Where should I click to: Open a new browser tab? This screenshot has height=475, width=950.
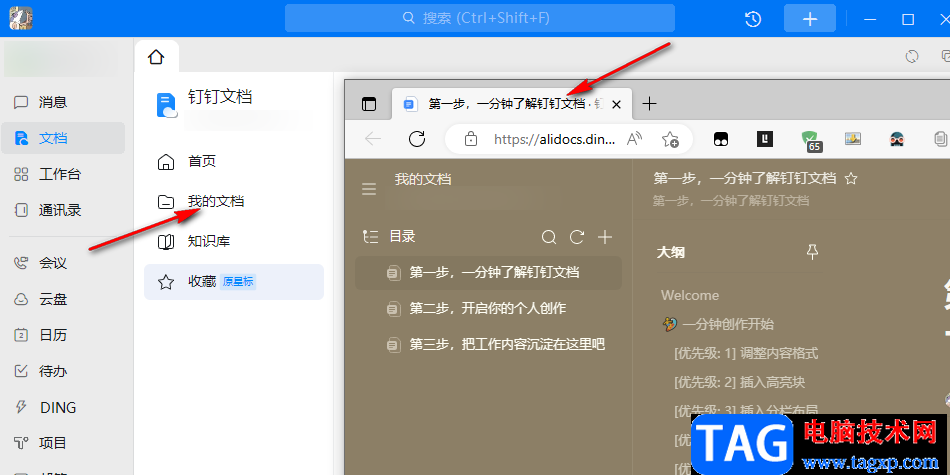pos(649,104)
